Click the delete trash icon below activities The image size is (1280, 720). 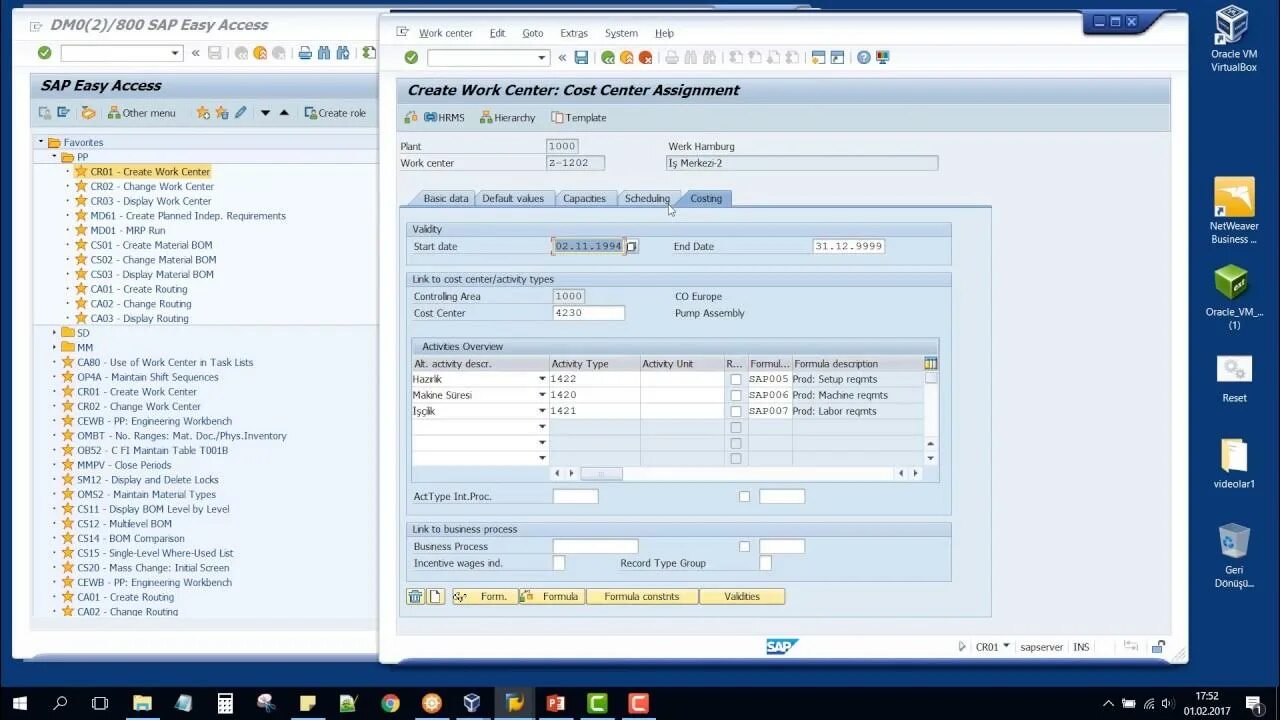(x=415, y=597)
